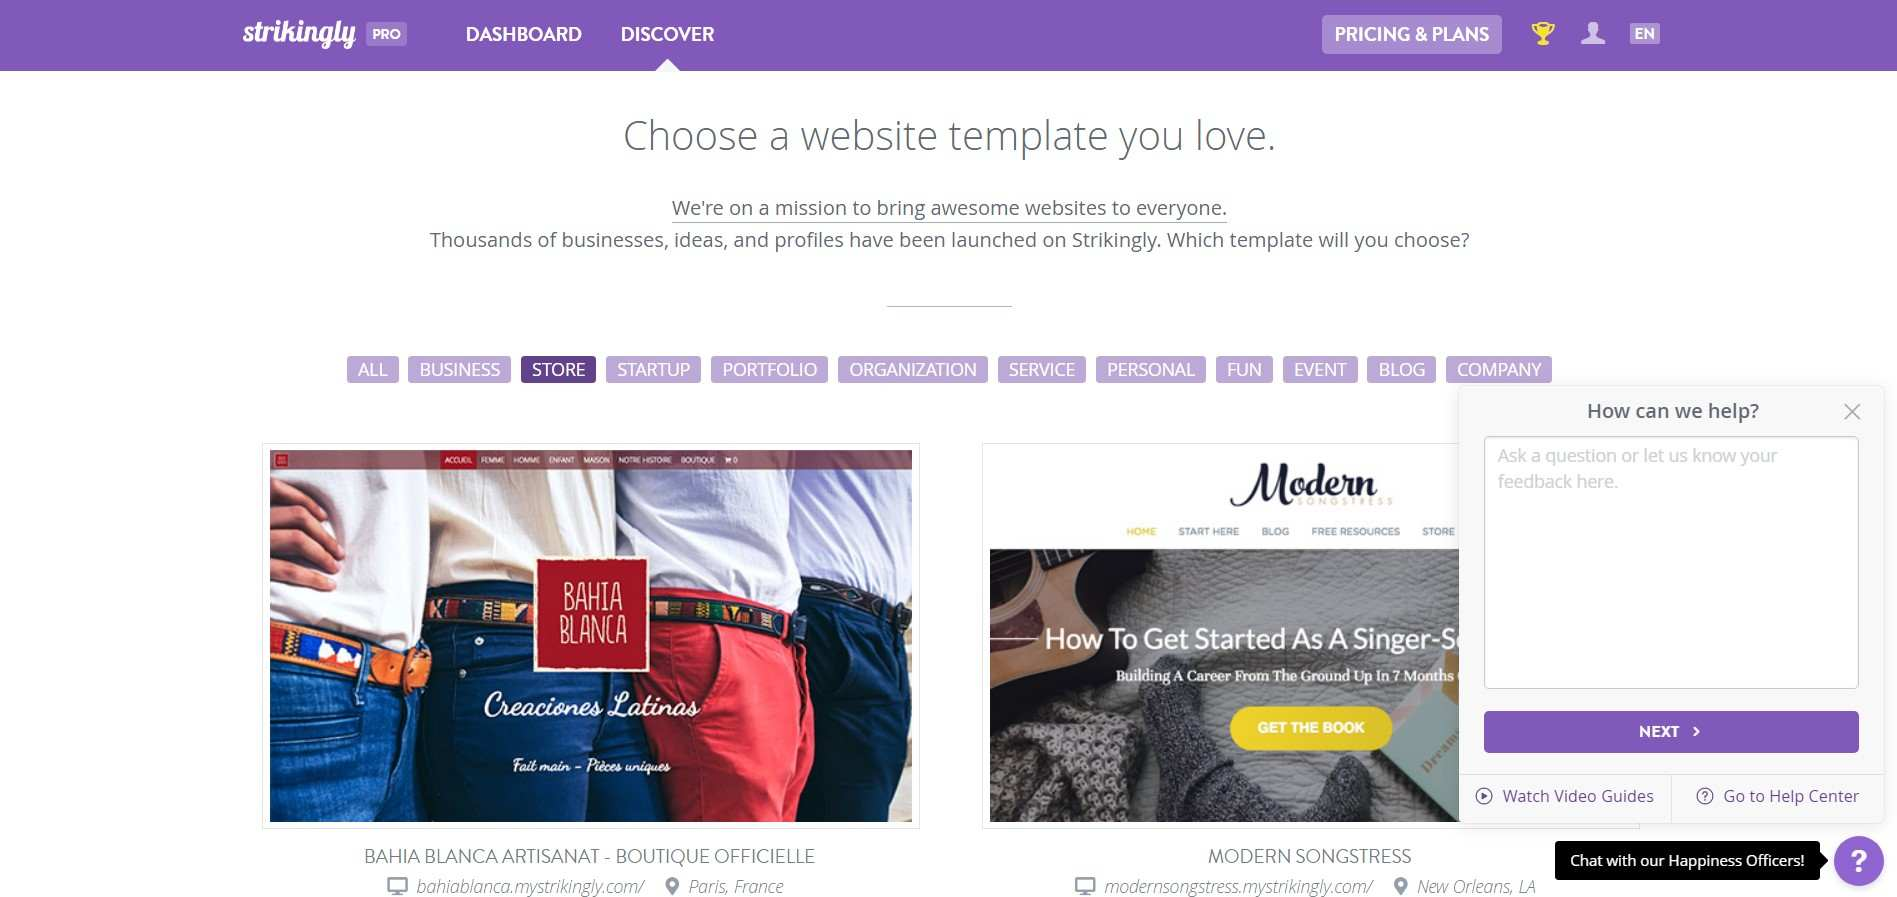Click the NEXT button in help panel
The width and height of the screenshot is (1897, 897).
[x=1671, y=732]
